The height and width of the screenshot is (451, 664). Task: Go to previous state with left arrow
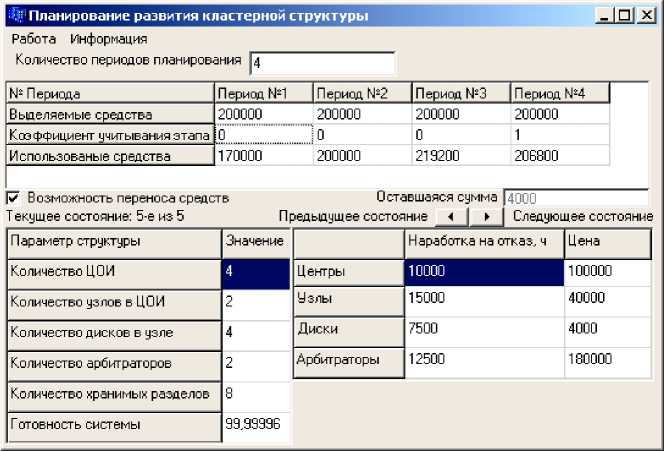pyautogui.click(x=451, y=217)
